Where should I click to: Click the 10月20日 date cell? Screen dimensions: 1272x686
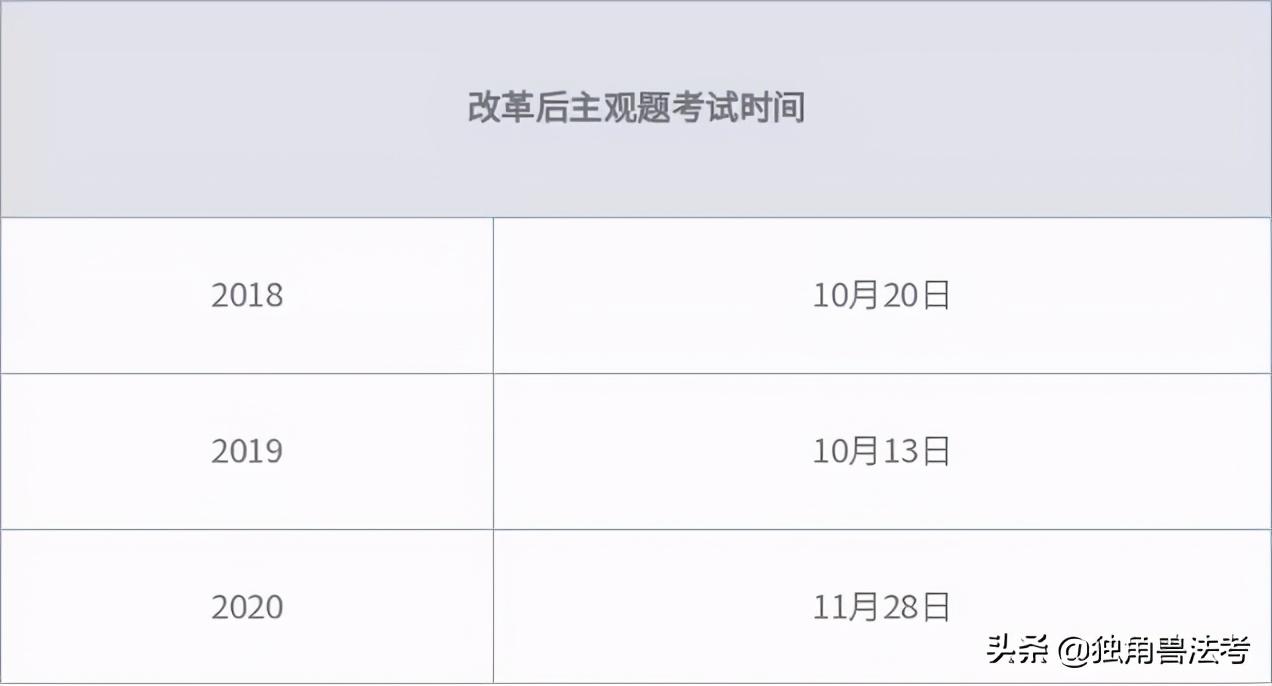click(x=881, y=296)
